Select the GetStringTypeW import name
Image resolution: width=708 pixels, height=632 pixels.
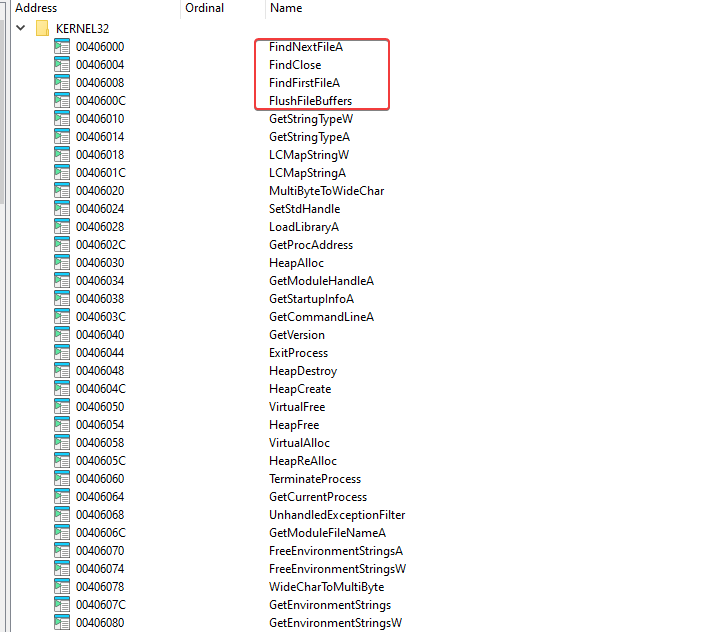[311, 119]
